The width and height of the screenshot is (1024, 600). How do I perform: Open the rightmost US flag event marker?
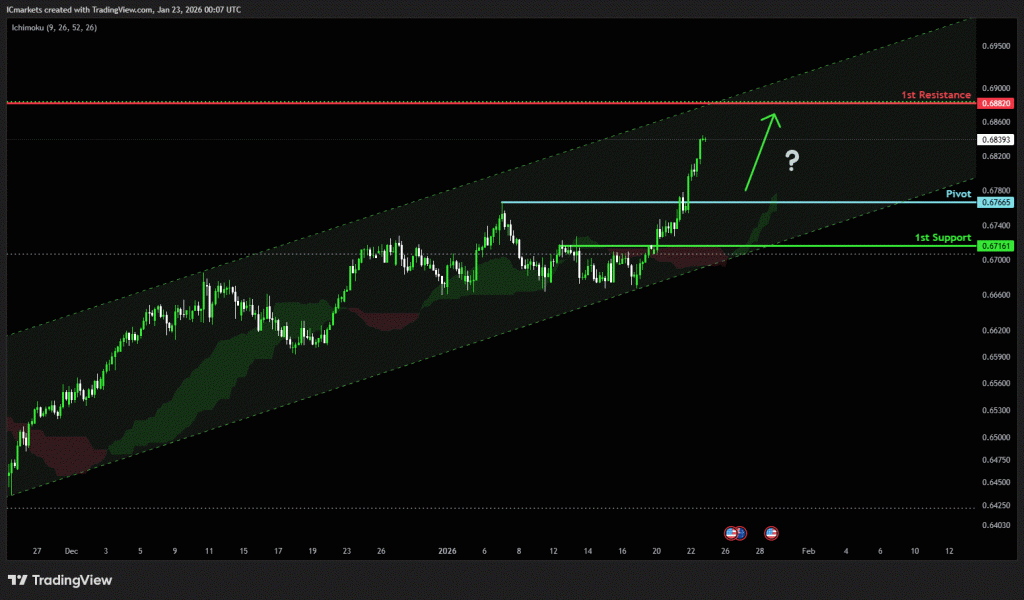[772, 532]
